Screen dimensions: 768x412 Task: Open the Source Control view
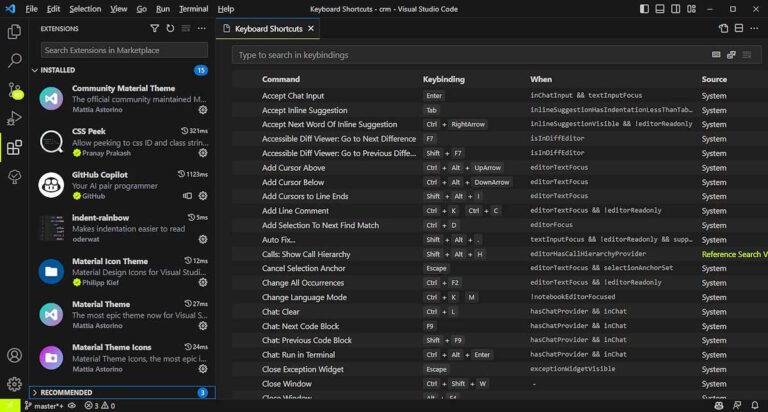[x=14, y=90]
